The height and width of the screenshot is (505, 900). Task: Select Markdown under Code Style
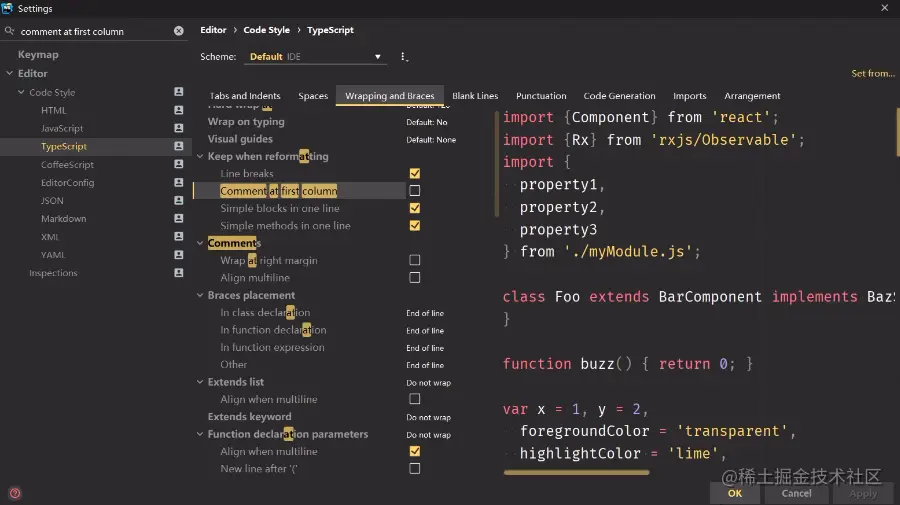pyautogui.click(x=63, y=218)
